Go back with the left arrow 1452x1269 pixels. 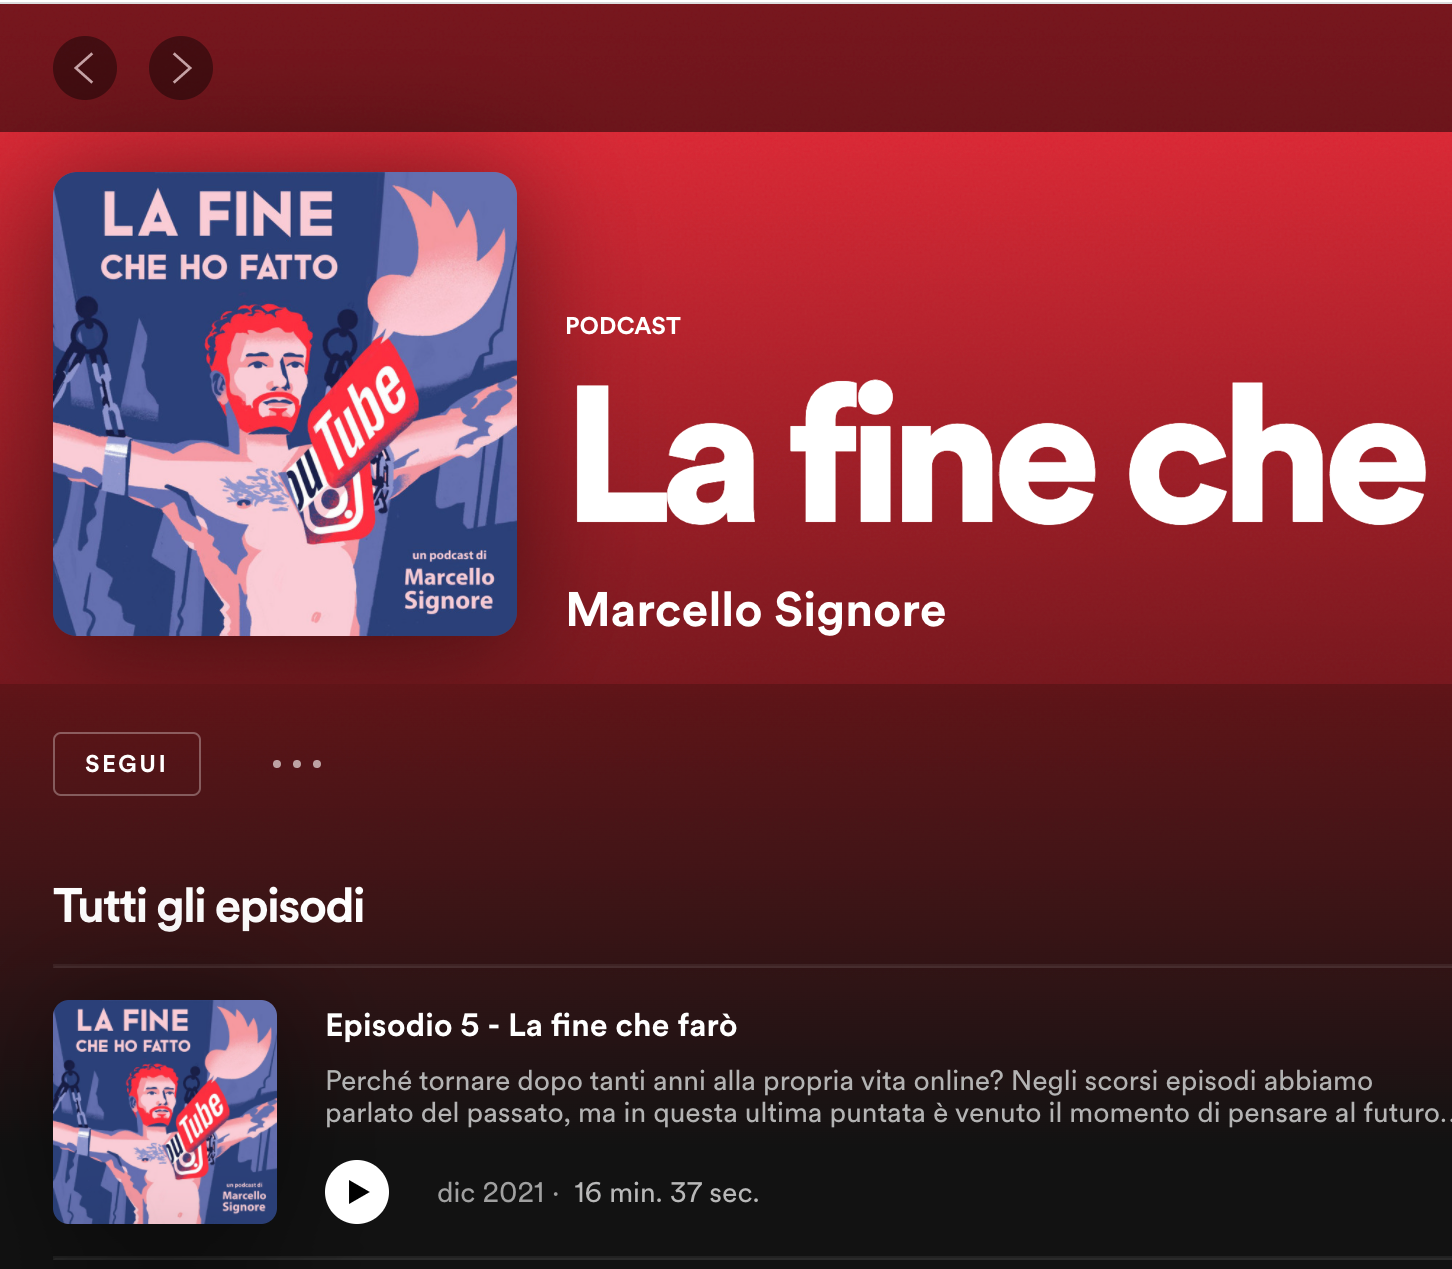tap(85, 68)
